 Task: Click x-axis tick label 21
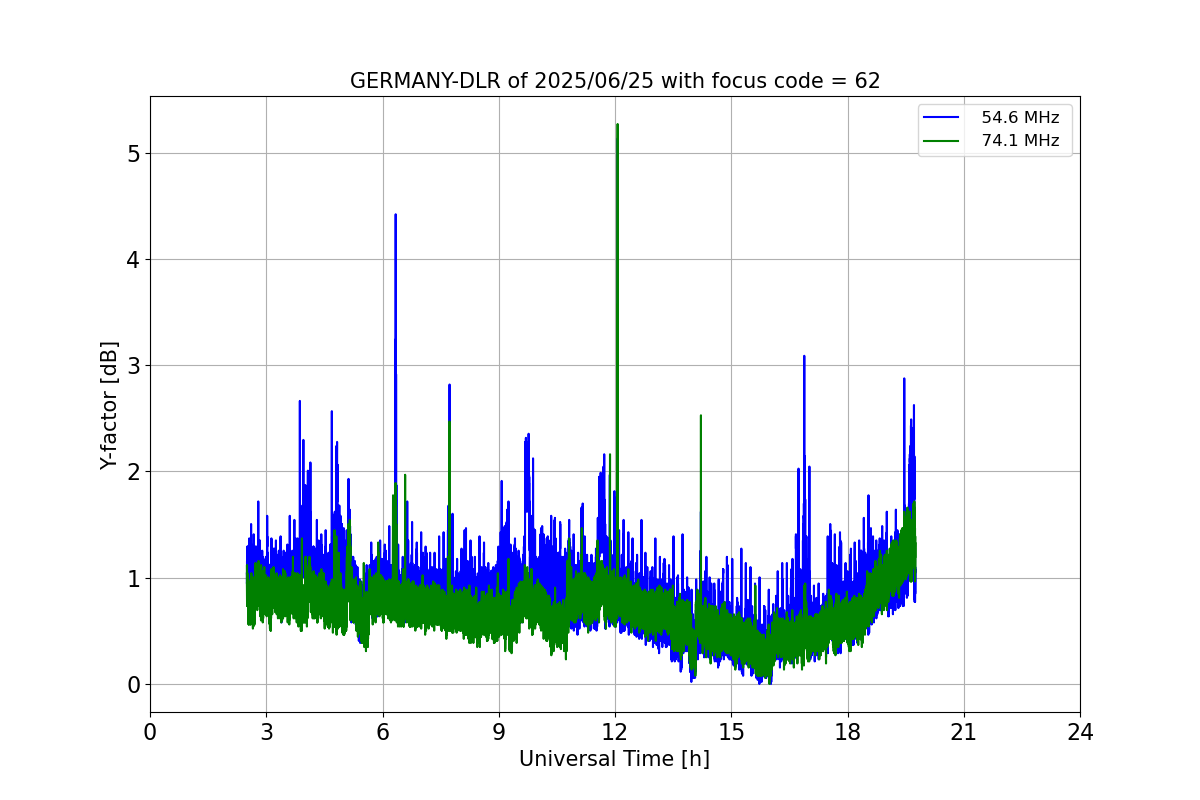click(x=964, y=731)
